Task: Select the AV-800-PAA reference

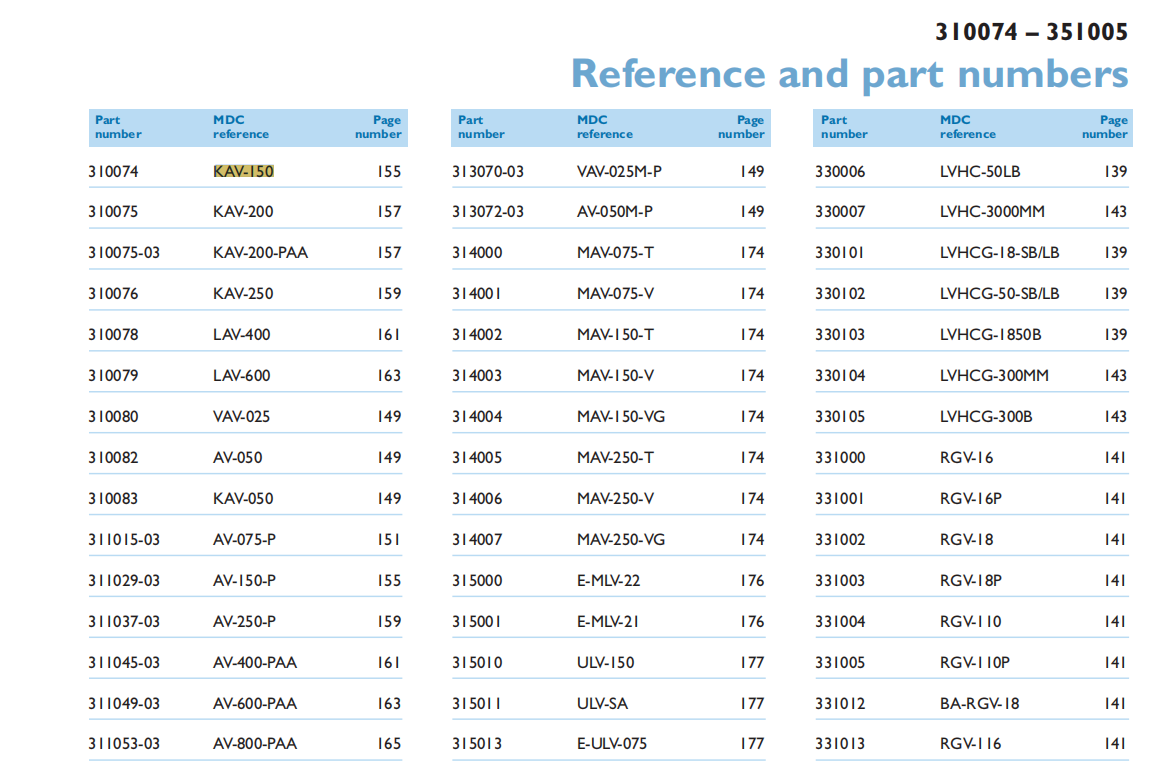Action: pyautogui.click(x=255, y=744)
